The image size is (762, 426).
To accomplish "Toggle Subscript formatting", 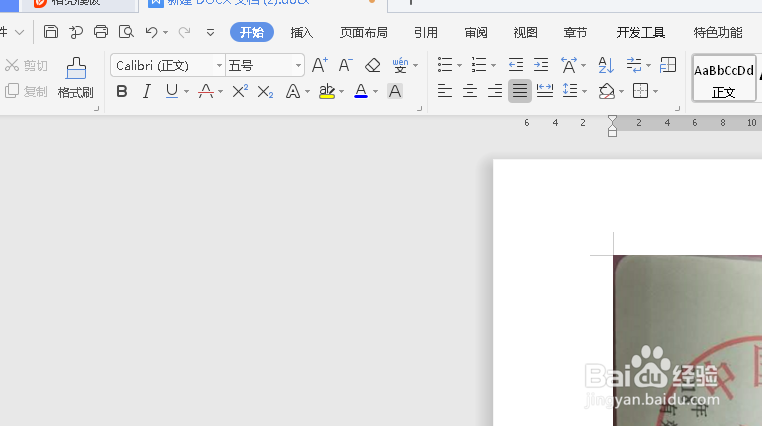I will pos(265,91).
